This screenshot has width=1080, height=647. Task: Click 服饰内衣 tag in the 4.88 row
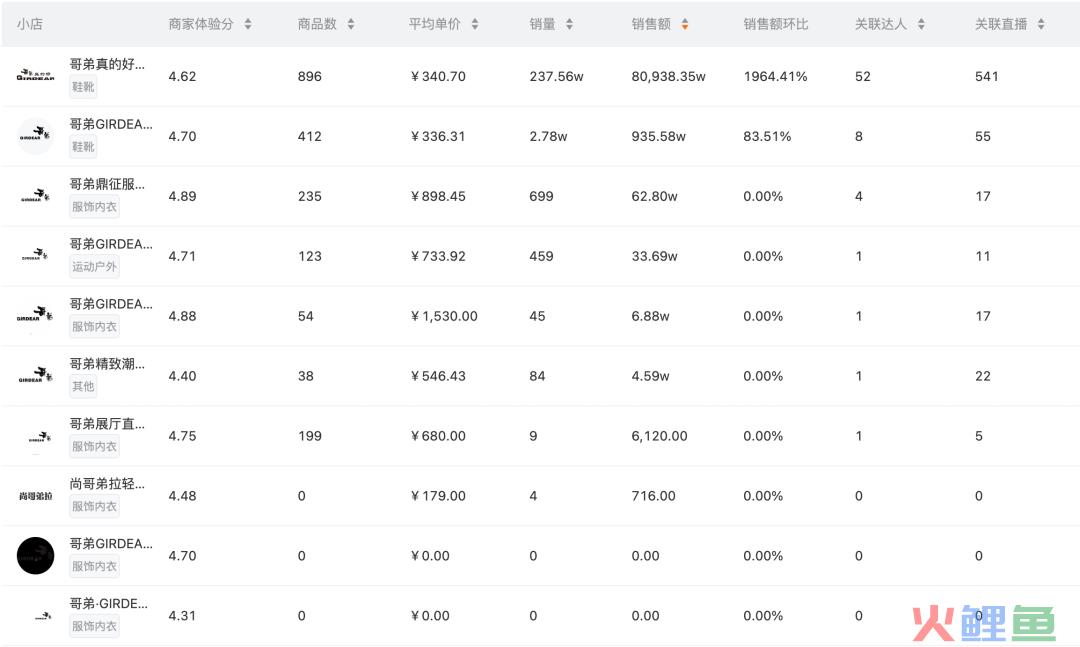pos(94,327)
